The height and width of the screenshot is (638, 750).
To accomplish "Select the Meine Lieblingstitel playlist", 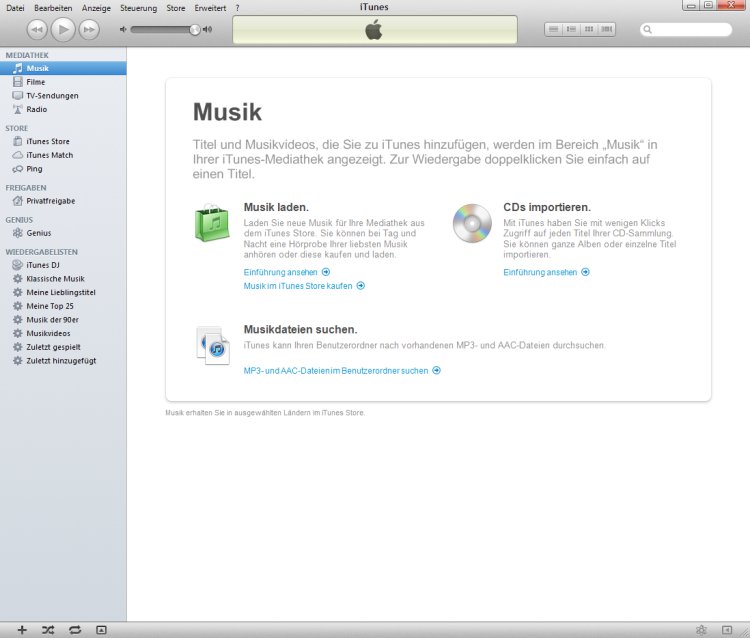I will [63, 292].
